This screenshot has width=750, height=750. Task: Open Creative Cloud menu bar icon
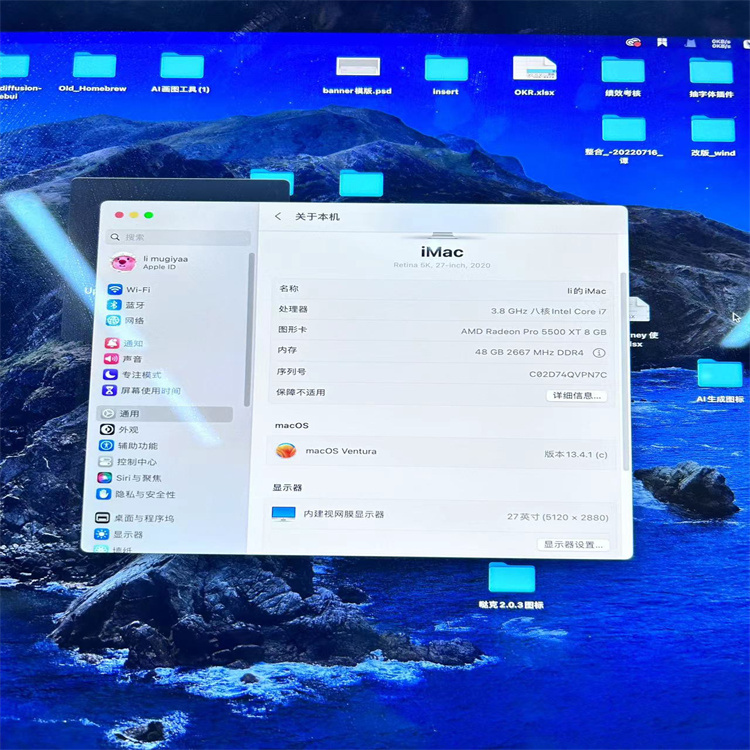tap(633, 43)
